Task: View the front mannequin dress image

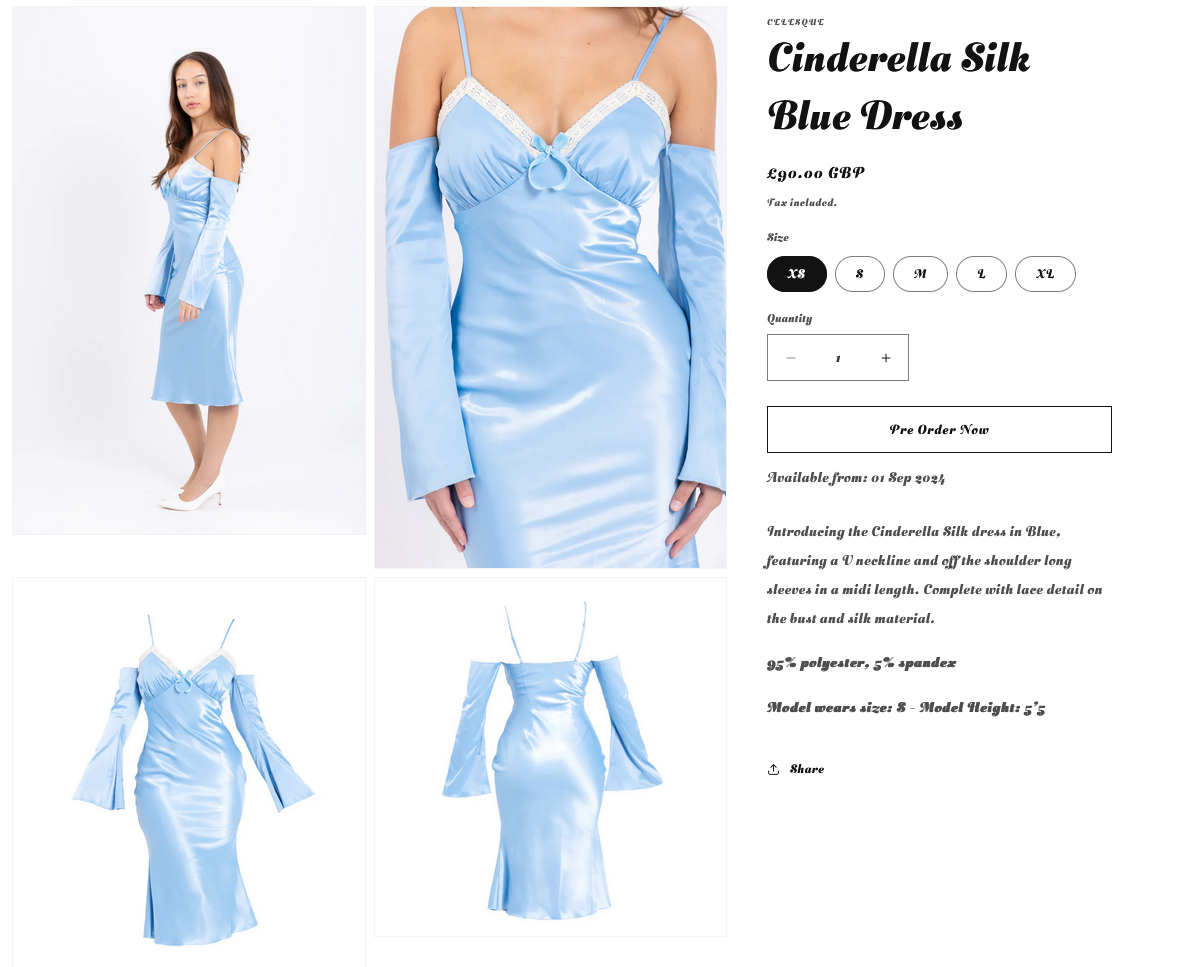Action: pos(189,772)
